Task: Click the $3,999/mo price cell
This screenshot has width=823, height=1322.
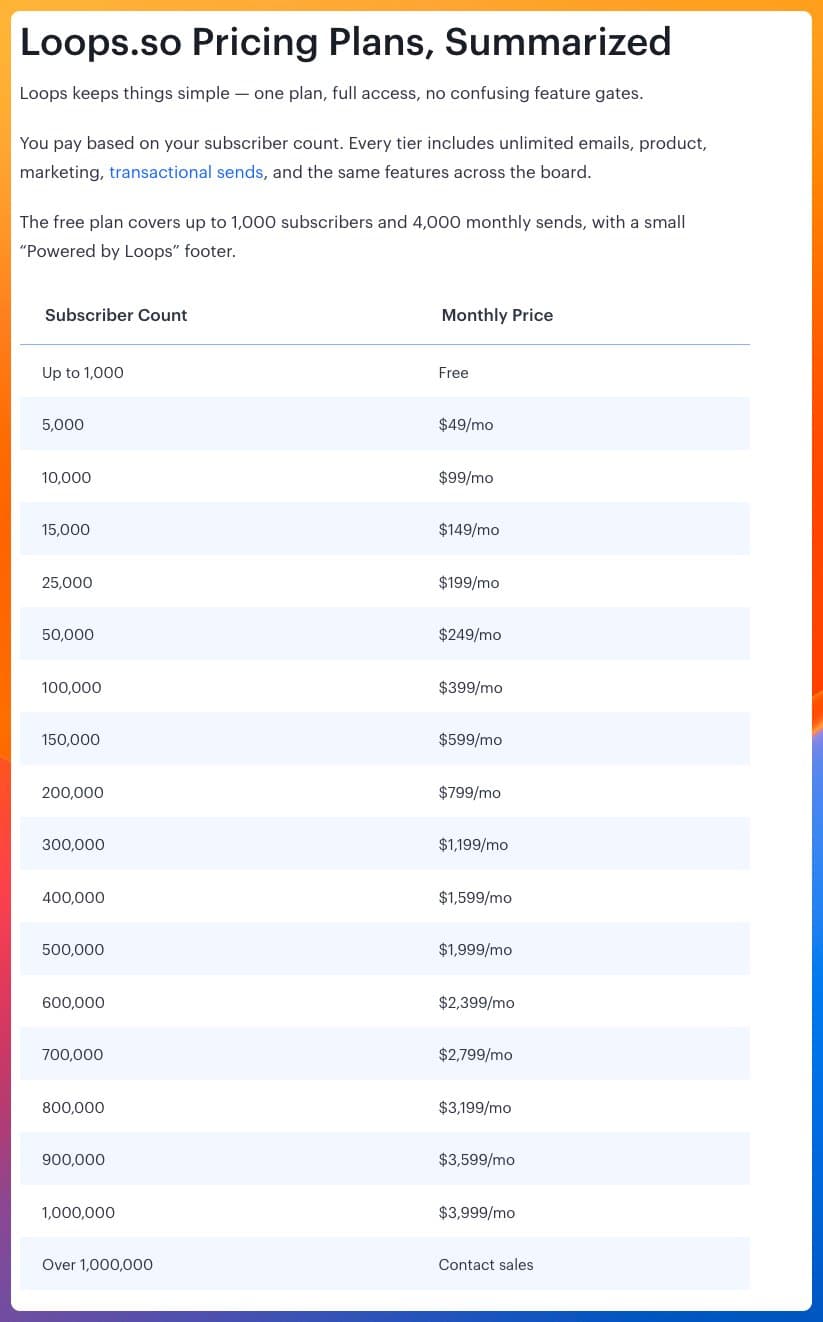Action: pyautogui.click(x=476, y=1213)
